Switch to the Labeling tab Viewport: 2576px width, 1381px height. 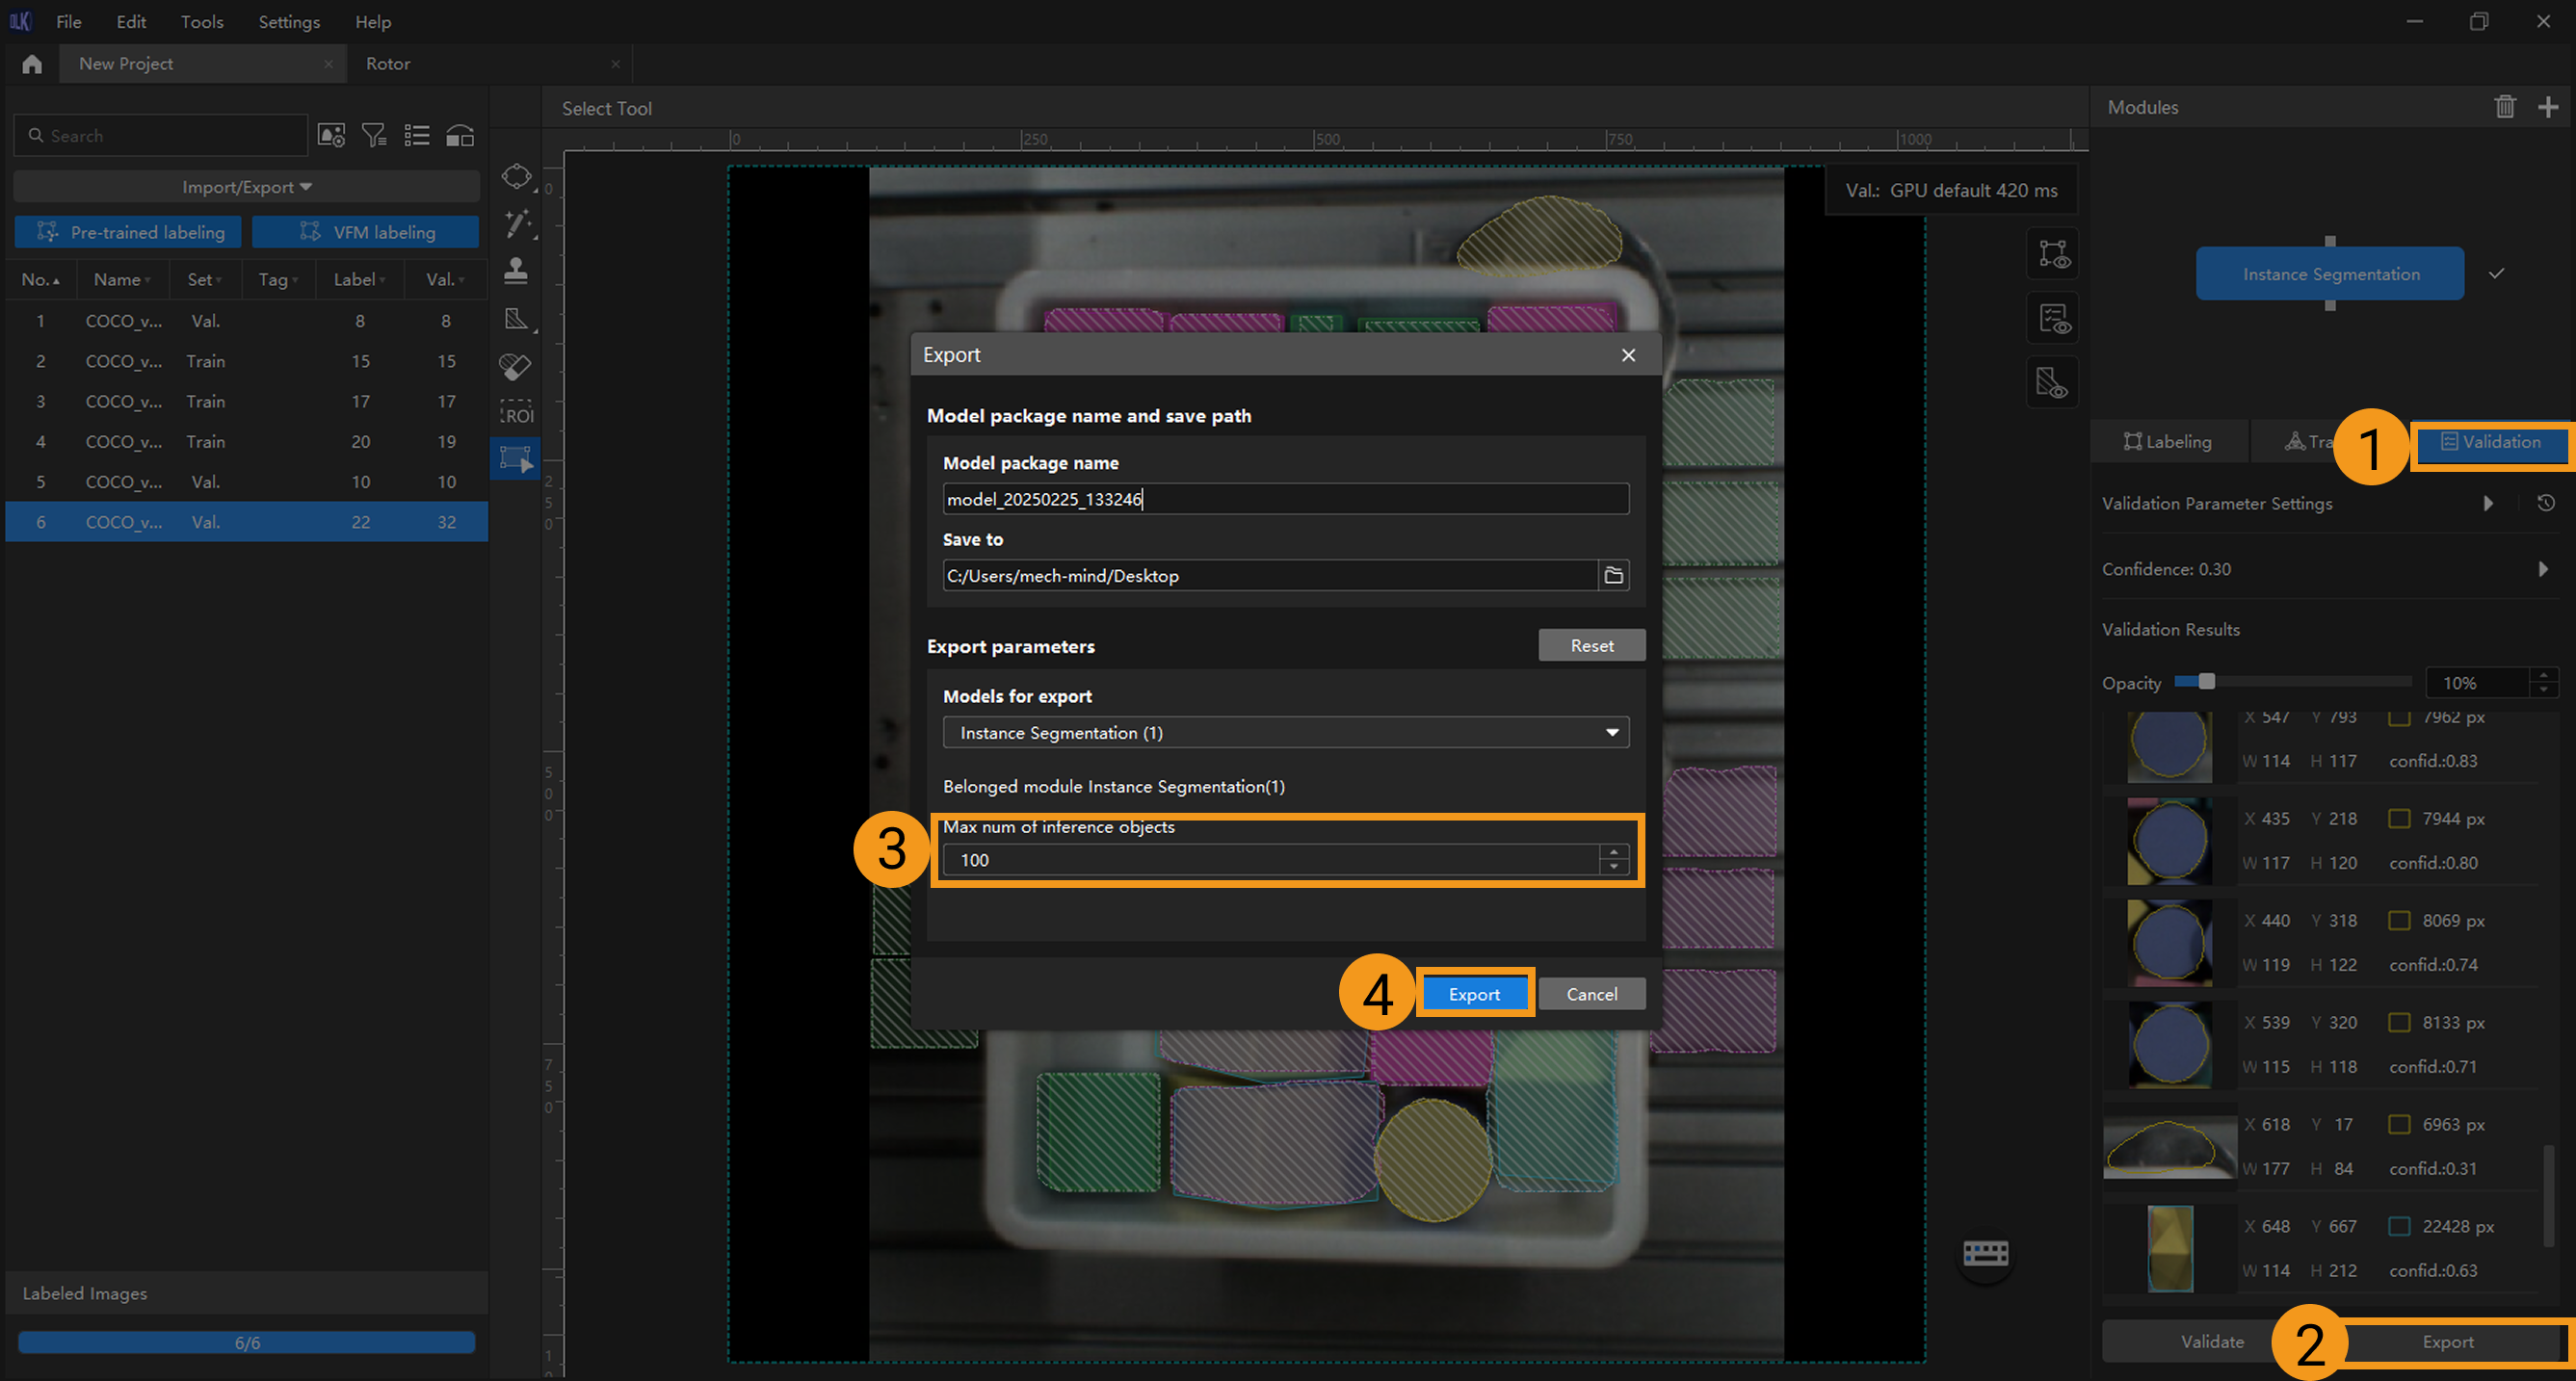click(x=2168, y=441)
